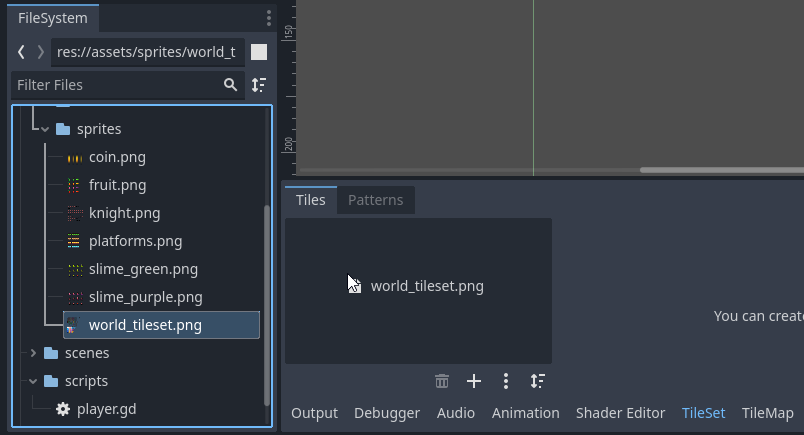This screenshot has width=804, height=435.
Task: Add a new tile source with plus icon
Action: click(x=474, y=381)
